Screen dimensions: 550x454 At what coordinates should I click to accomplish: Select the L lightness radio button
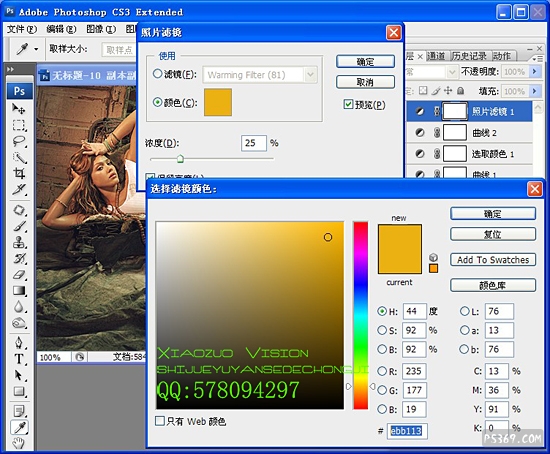[464, 311]
